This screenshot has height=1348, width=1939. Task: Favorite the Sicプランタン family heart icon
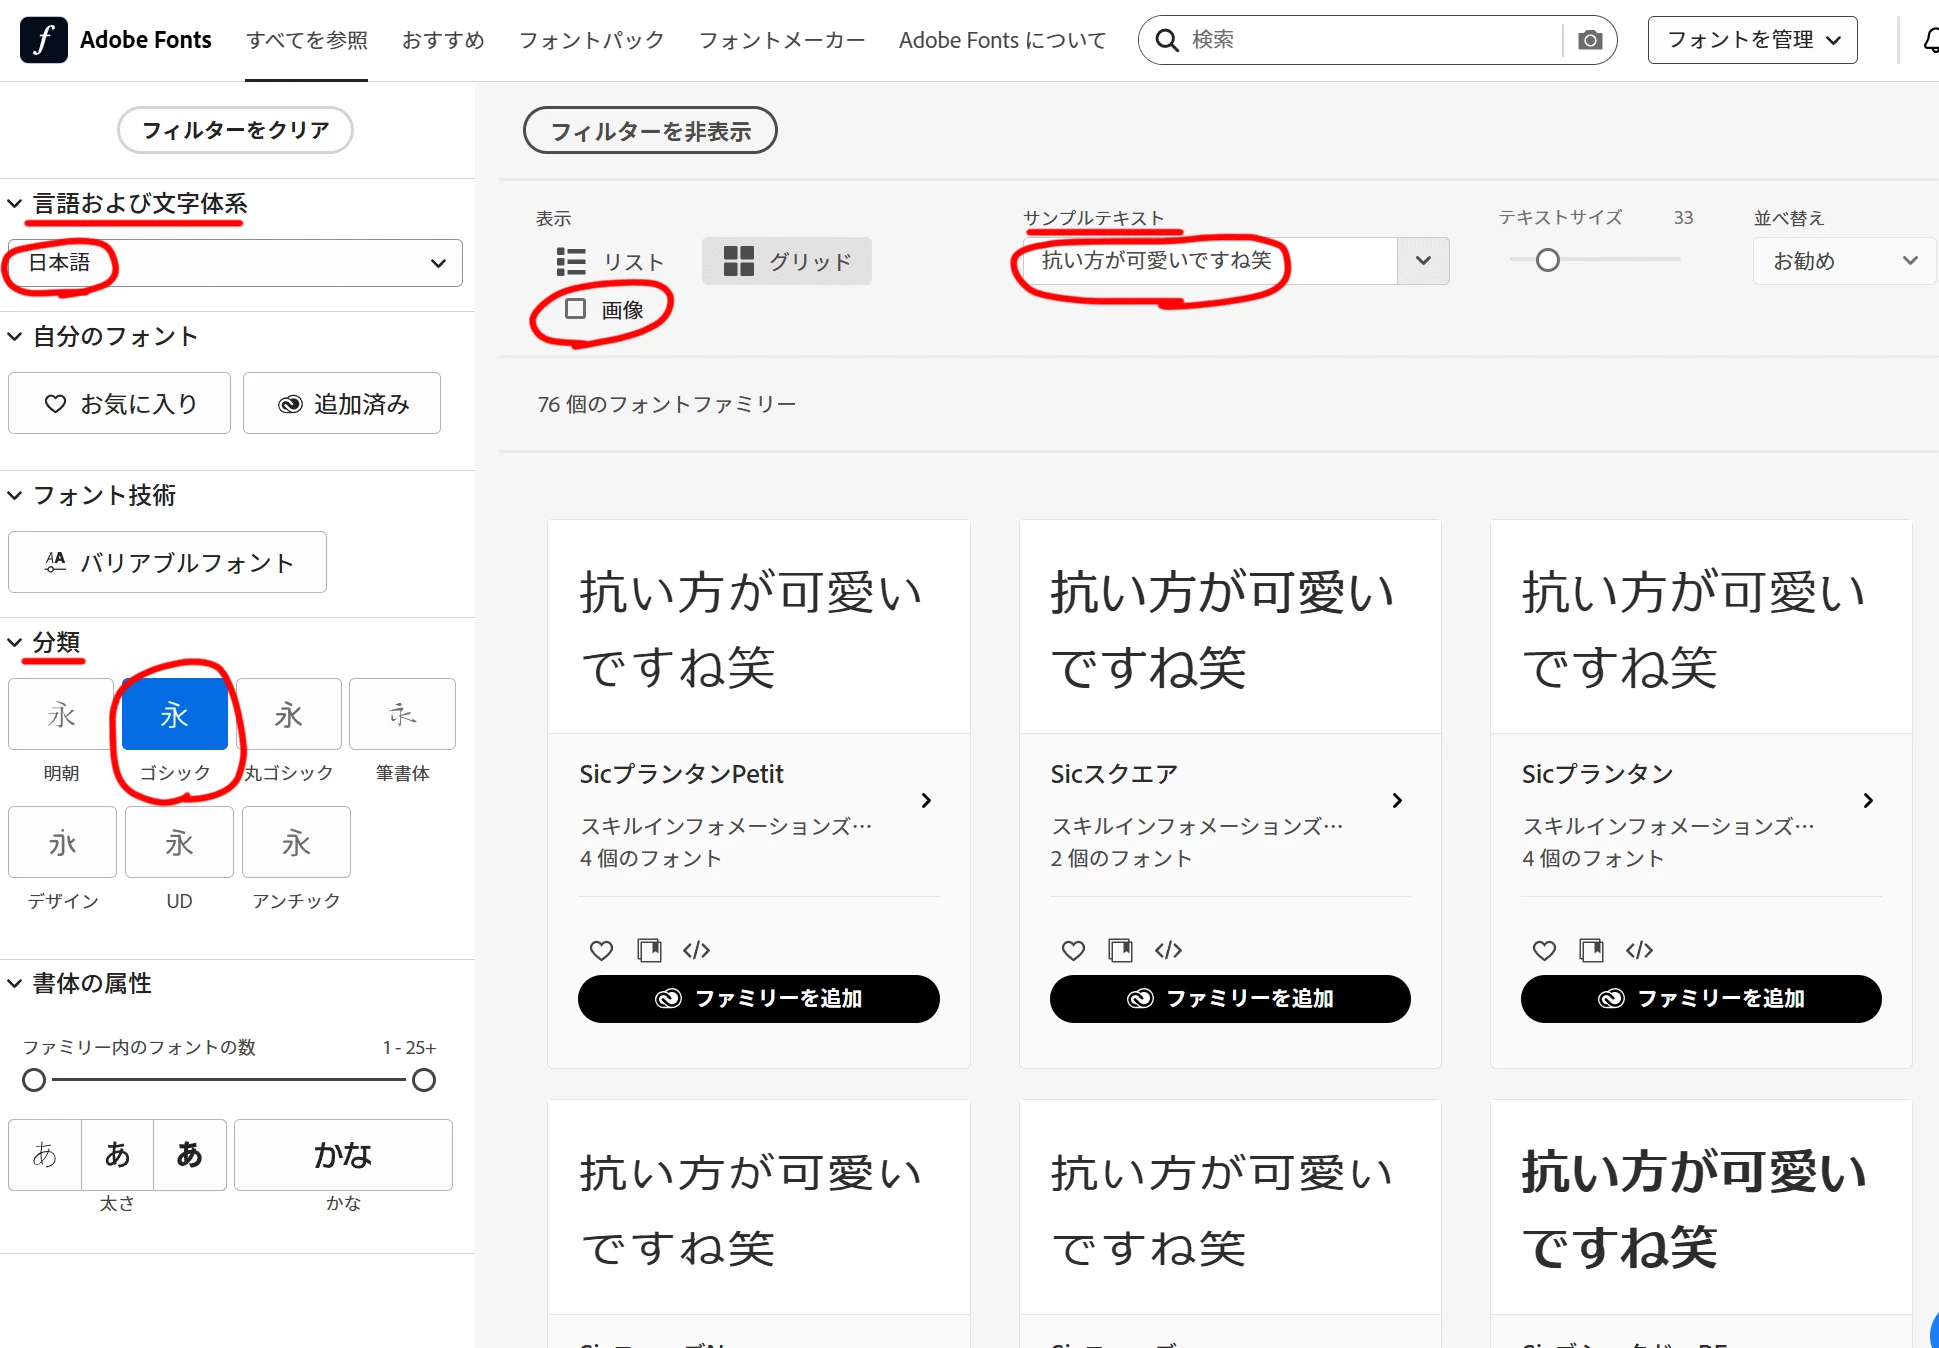[1544, 950]
